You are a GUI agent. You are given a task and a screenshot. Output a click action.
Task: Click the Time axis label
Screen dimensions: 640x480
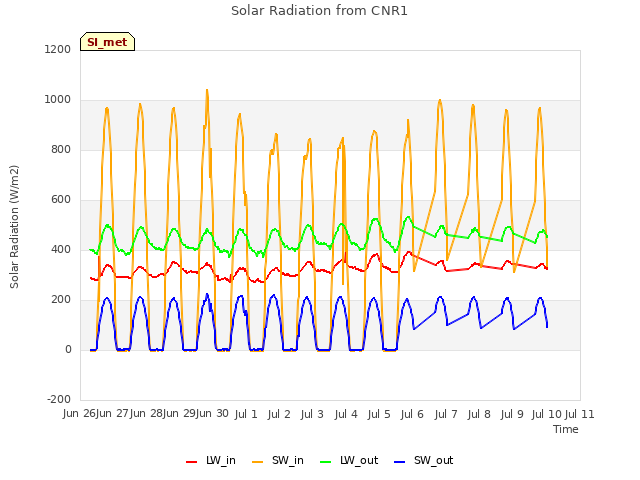click(566, 429)
